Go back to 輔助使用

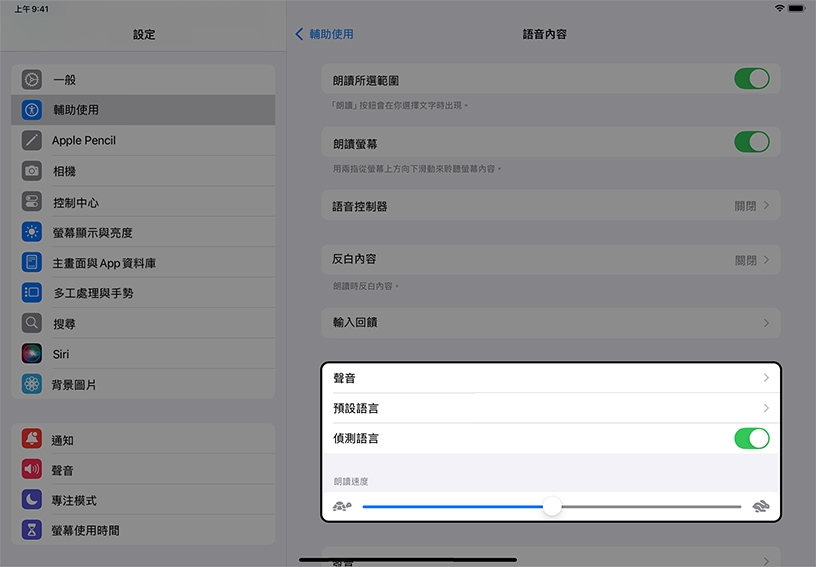click(325, 34)
